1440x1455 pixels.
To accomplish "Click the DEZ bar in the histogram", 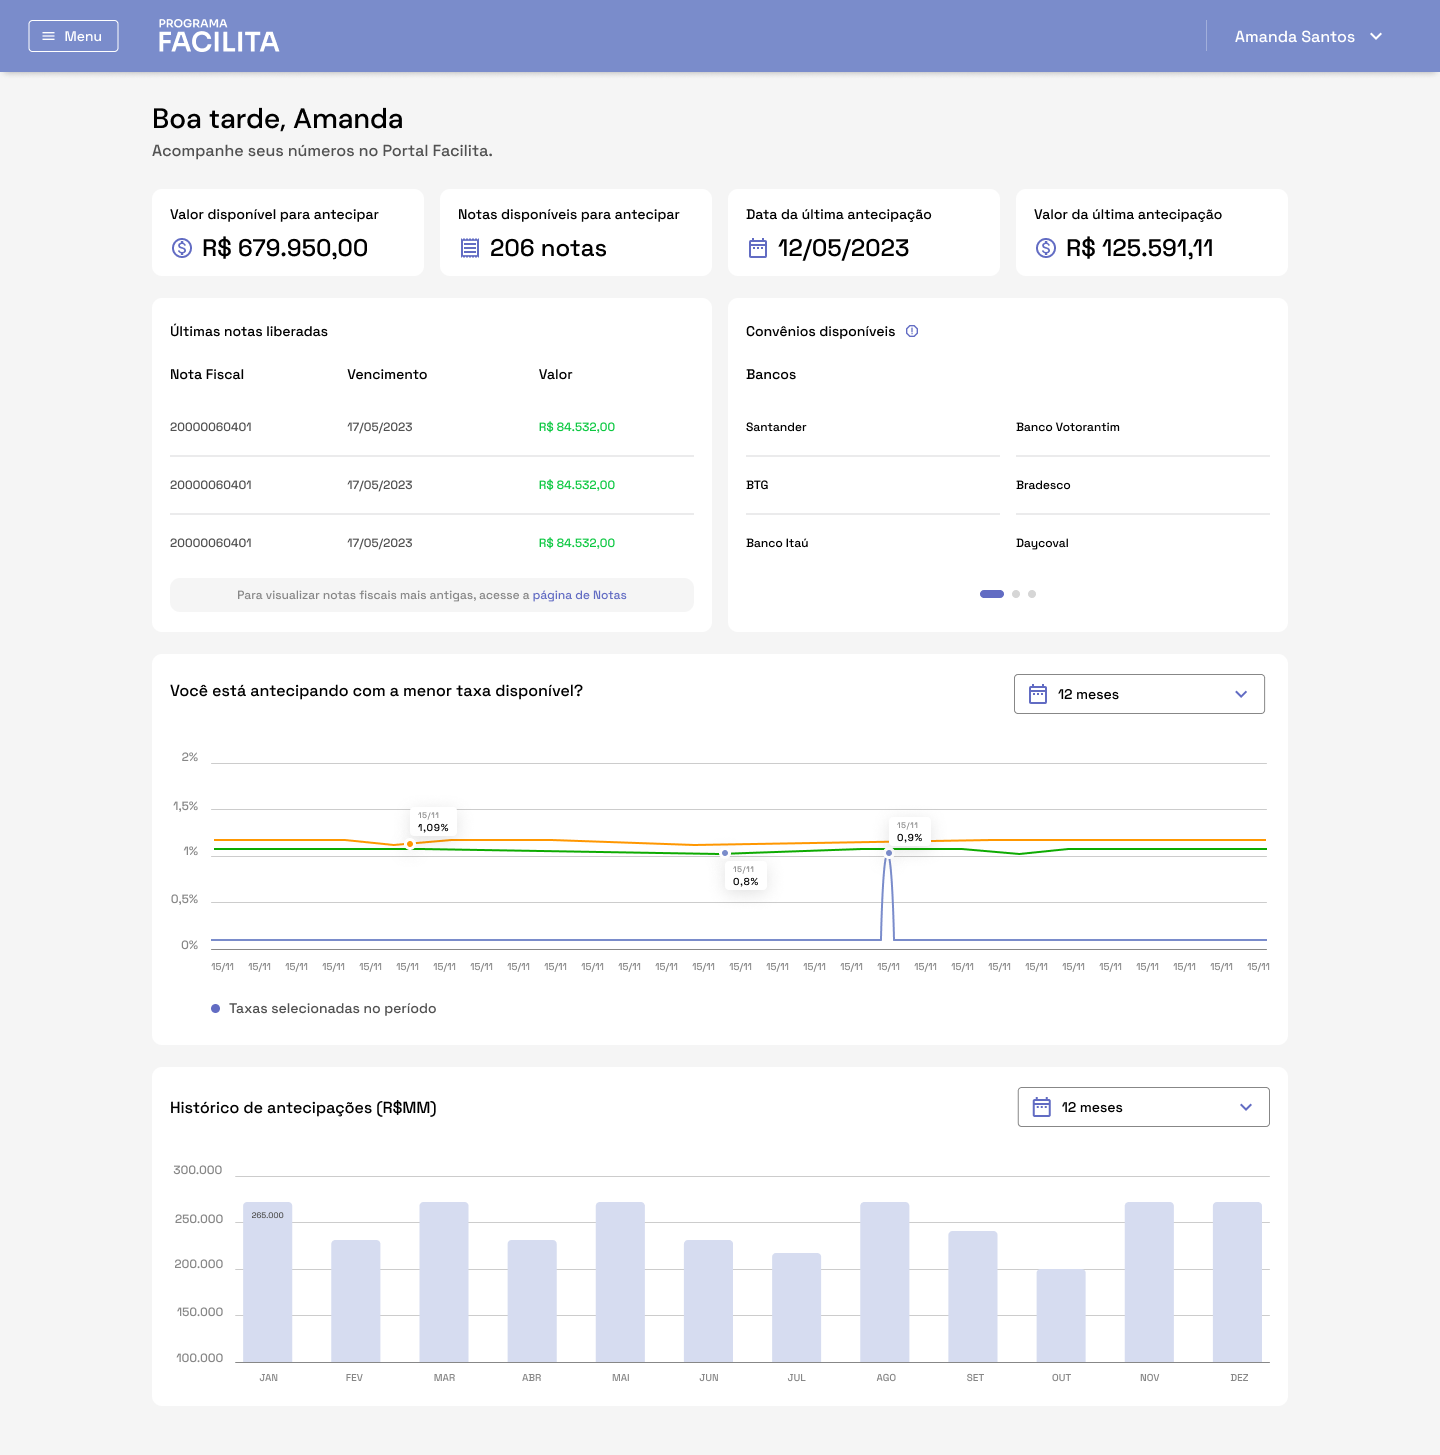I will [x=1237, y=1282].
